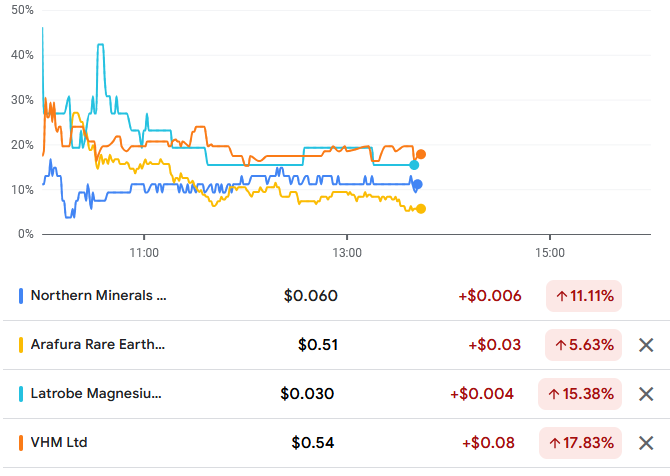Click the Arafura 5.63% change badge
Screen dimensions: 670x476
583,345
